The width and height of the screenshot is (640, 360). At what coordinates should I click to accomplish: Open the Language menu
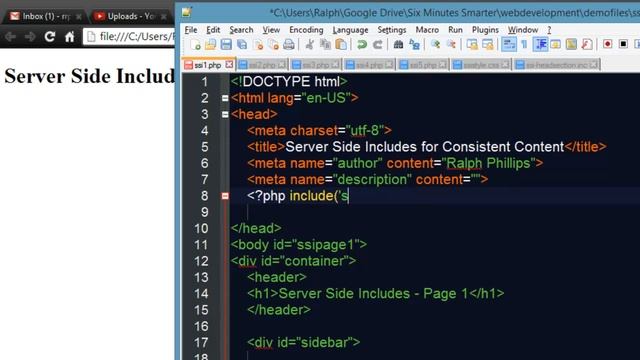[x=350, y=30]
